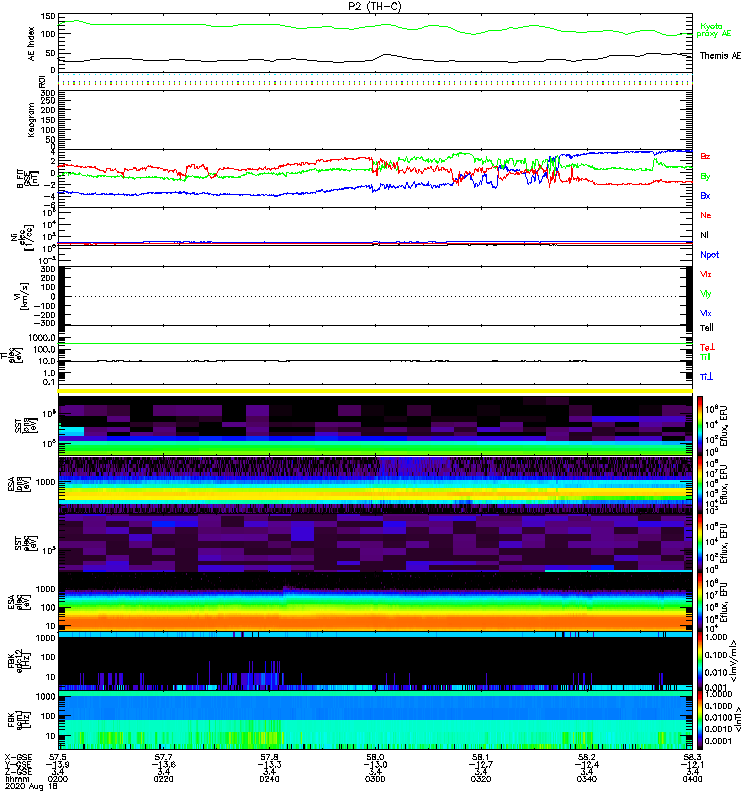Click the "1000.0" tick in temperature panel
Viewport: 750px width, 800px height.
(x=42, y=338)
